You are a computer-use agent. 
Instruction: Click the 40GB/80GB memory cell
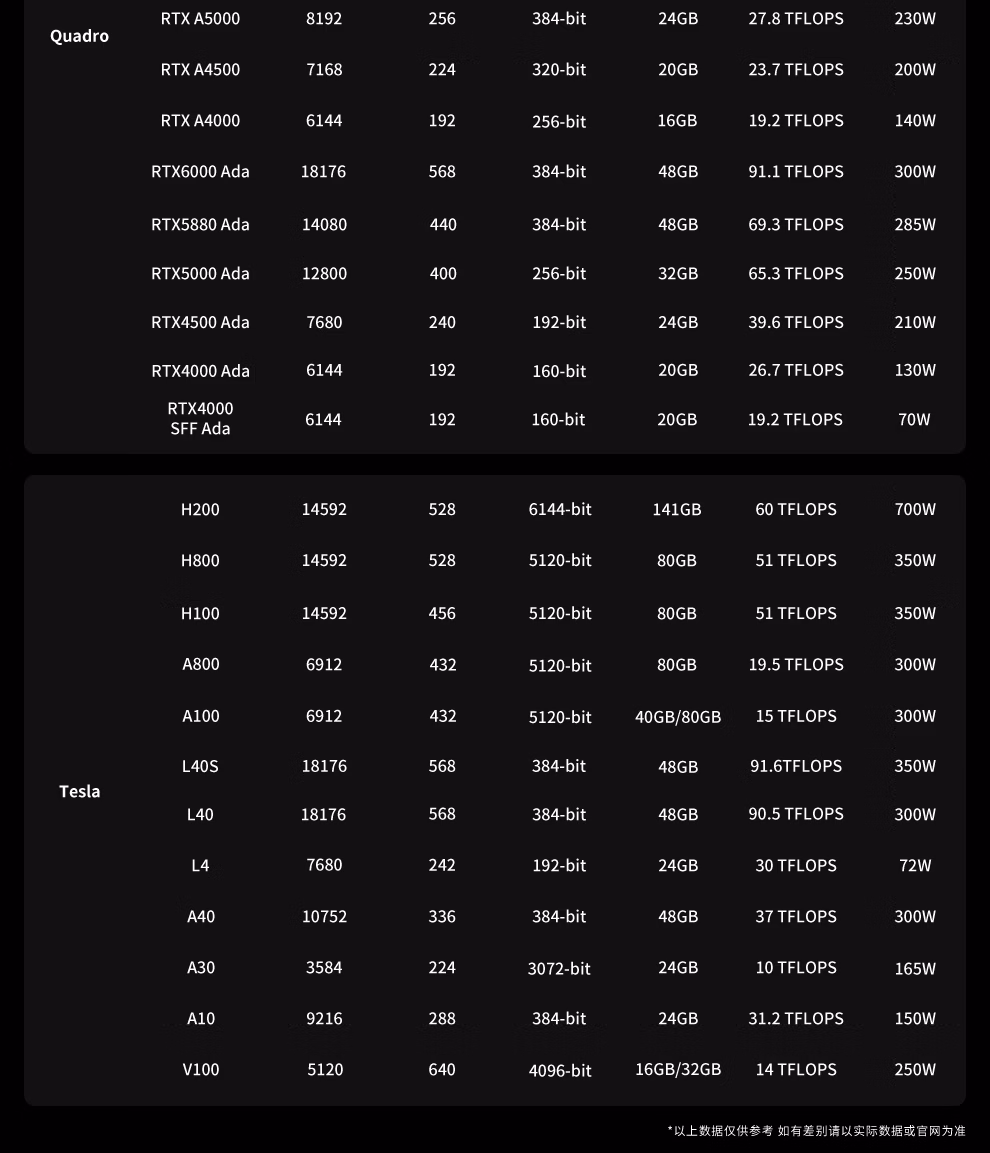pos(678,716)
